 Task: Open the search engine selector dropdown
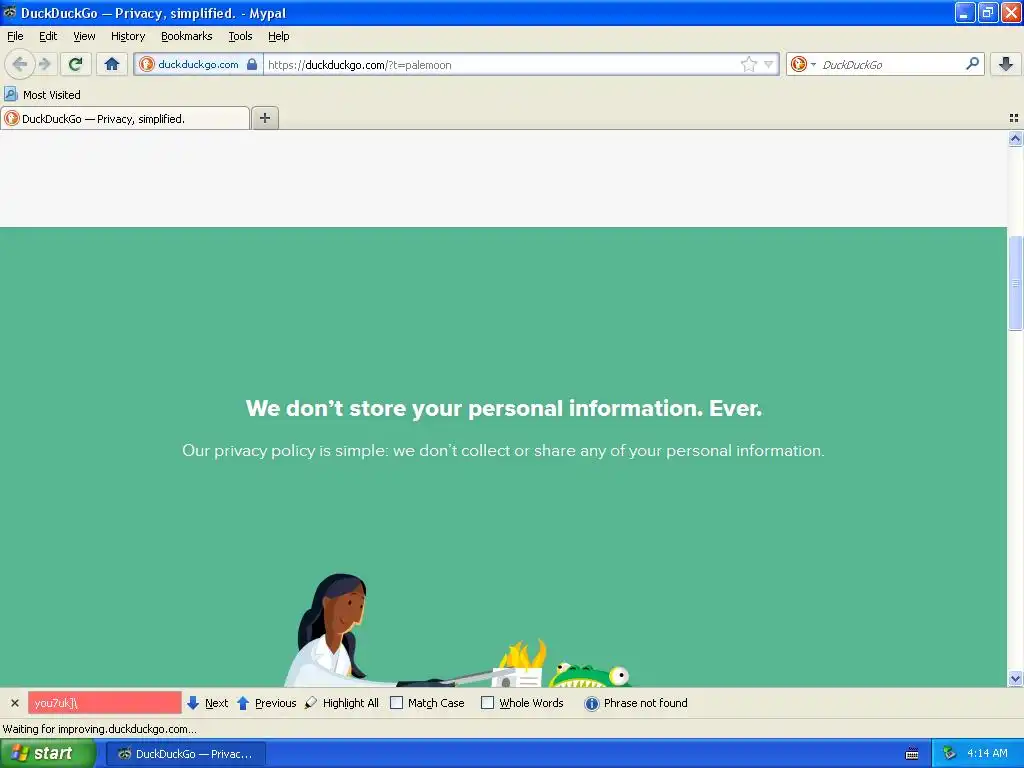803,64
